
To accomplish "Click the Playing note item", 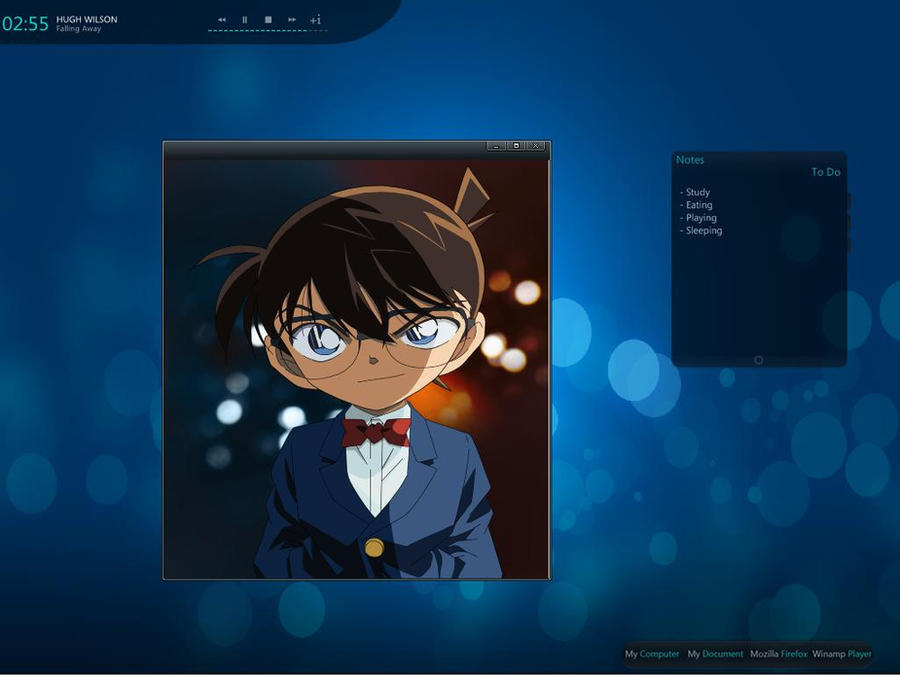I will pos(699,218).
